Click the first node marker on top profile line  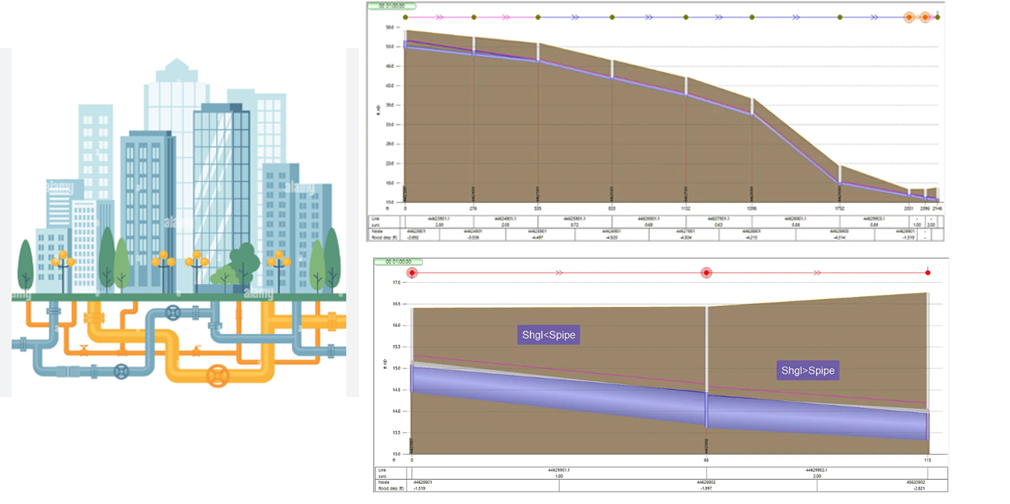[x=405, y=17]
